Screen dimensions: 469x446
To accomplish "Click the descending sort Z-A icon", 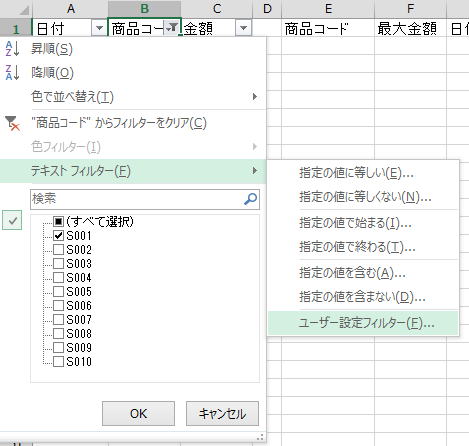I will (13, 73).
